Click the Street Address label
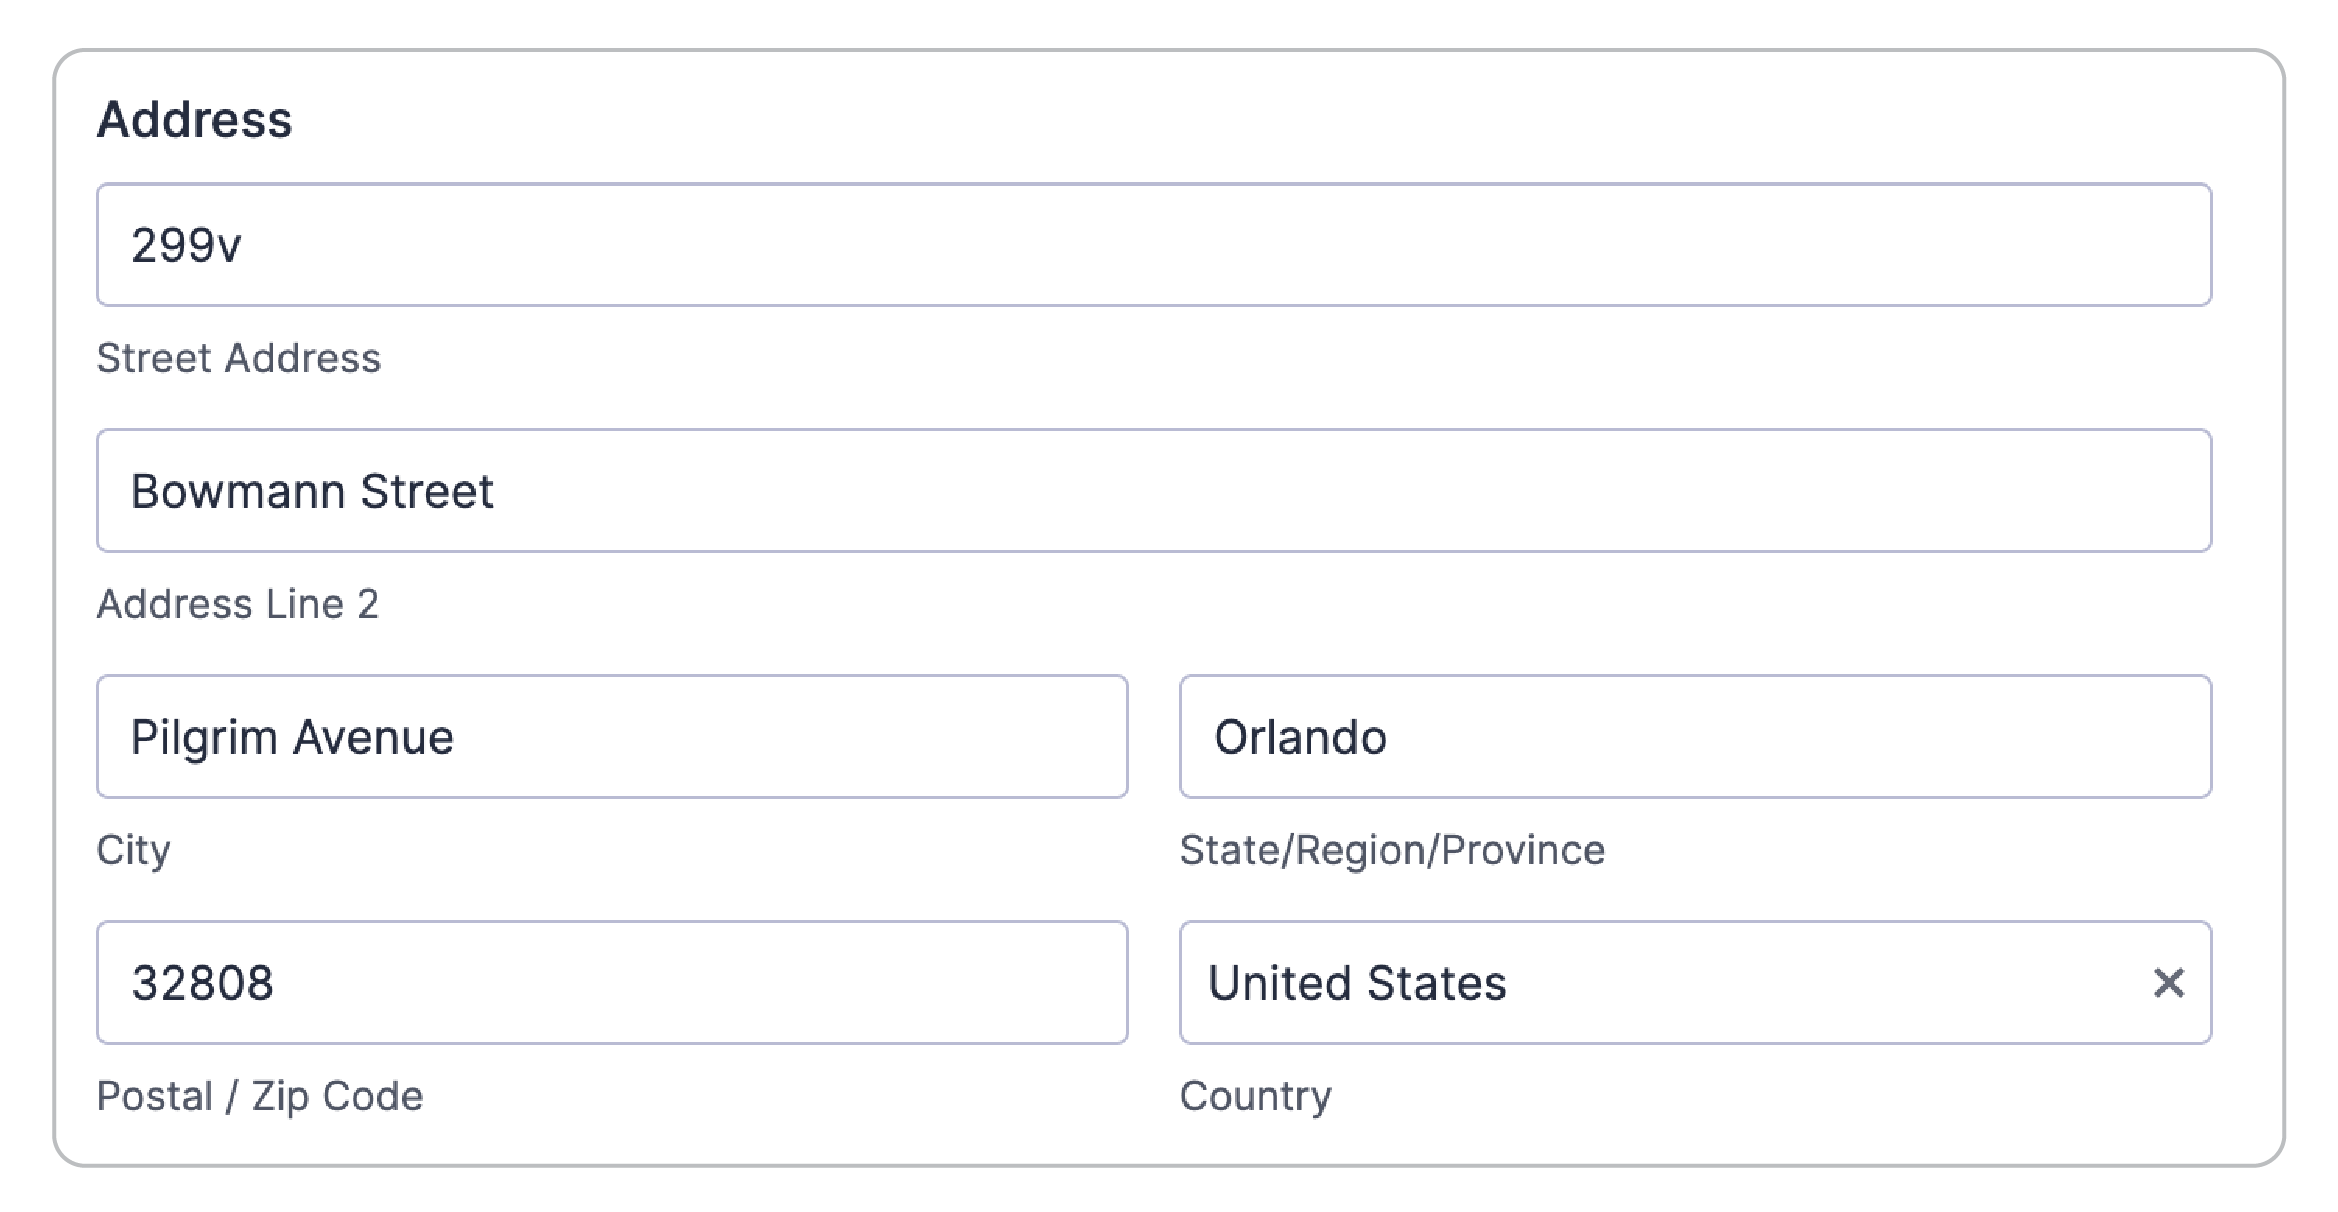Screen dimensions: 2338x1212 pyautogui.click(x=239, y=358)
